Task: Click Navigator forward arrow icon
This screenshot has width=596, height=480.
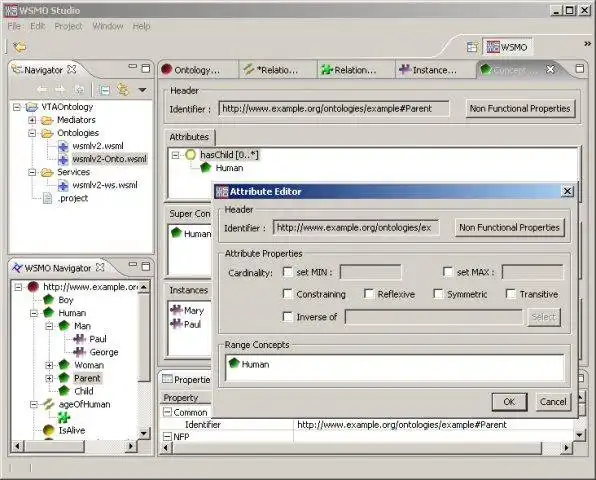Action: point(60,90)
